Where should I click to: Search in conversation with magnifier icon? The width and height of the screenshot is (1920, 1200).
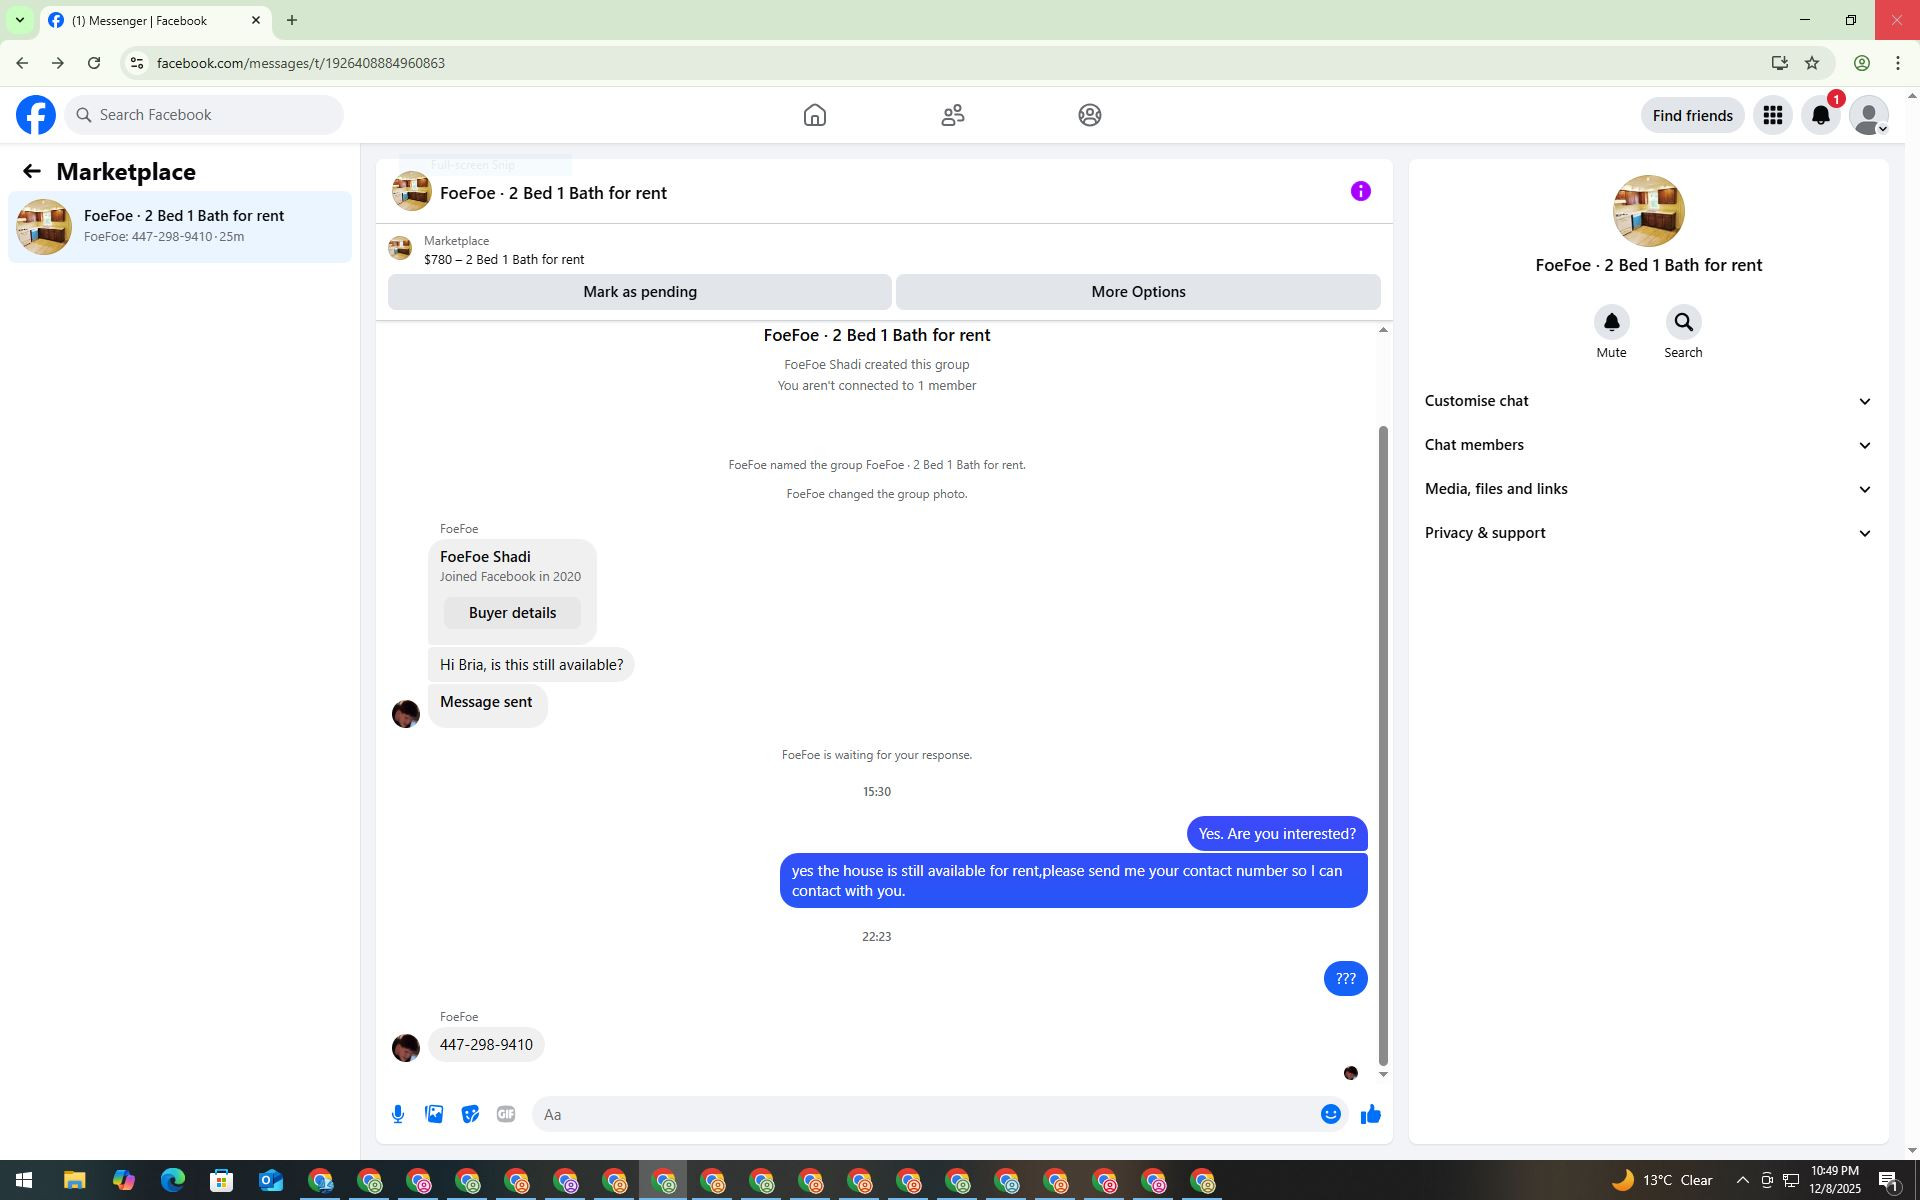tap(1683, 322)
